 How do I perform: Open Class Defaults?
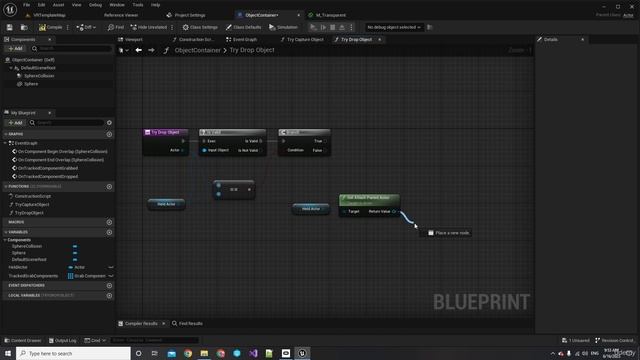click(x=243, y=27)
